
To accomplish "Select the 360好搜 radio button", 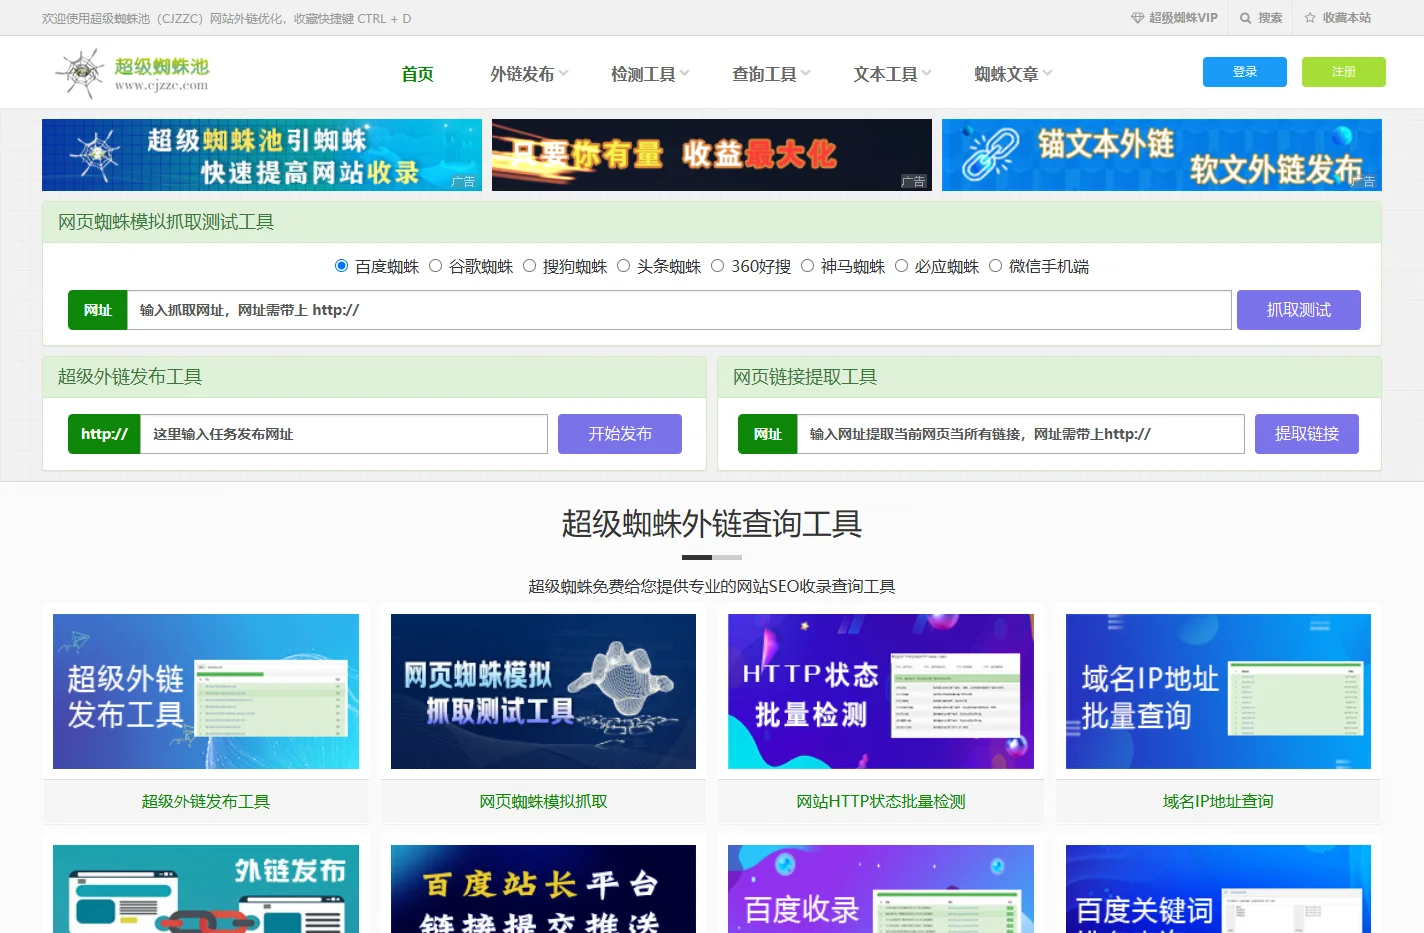I will 717,266.
